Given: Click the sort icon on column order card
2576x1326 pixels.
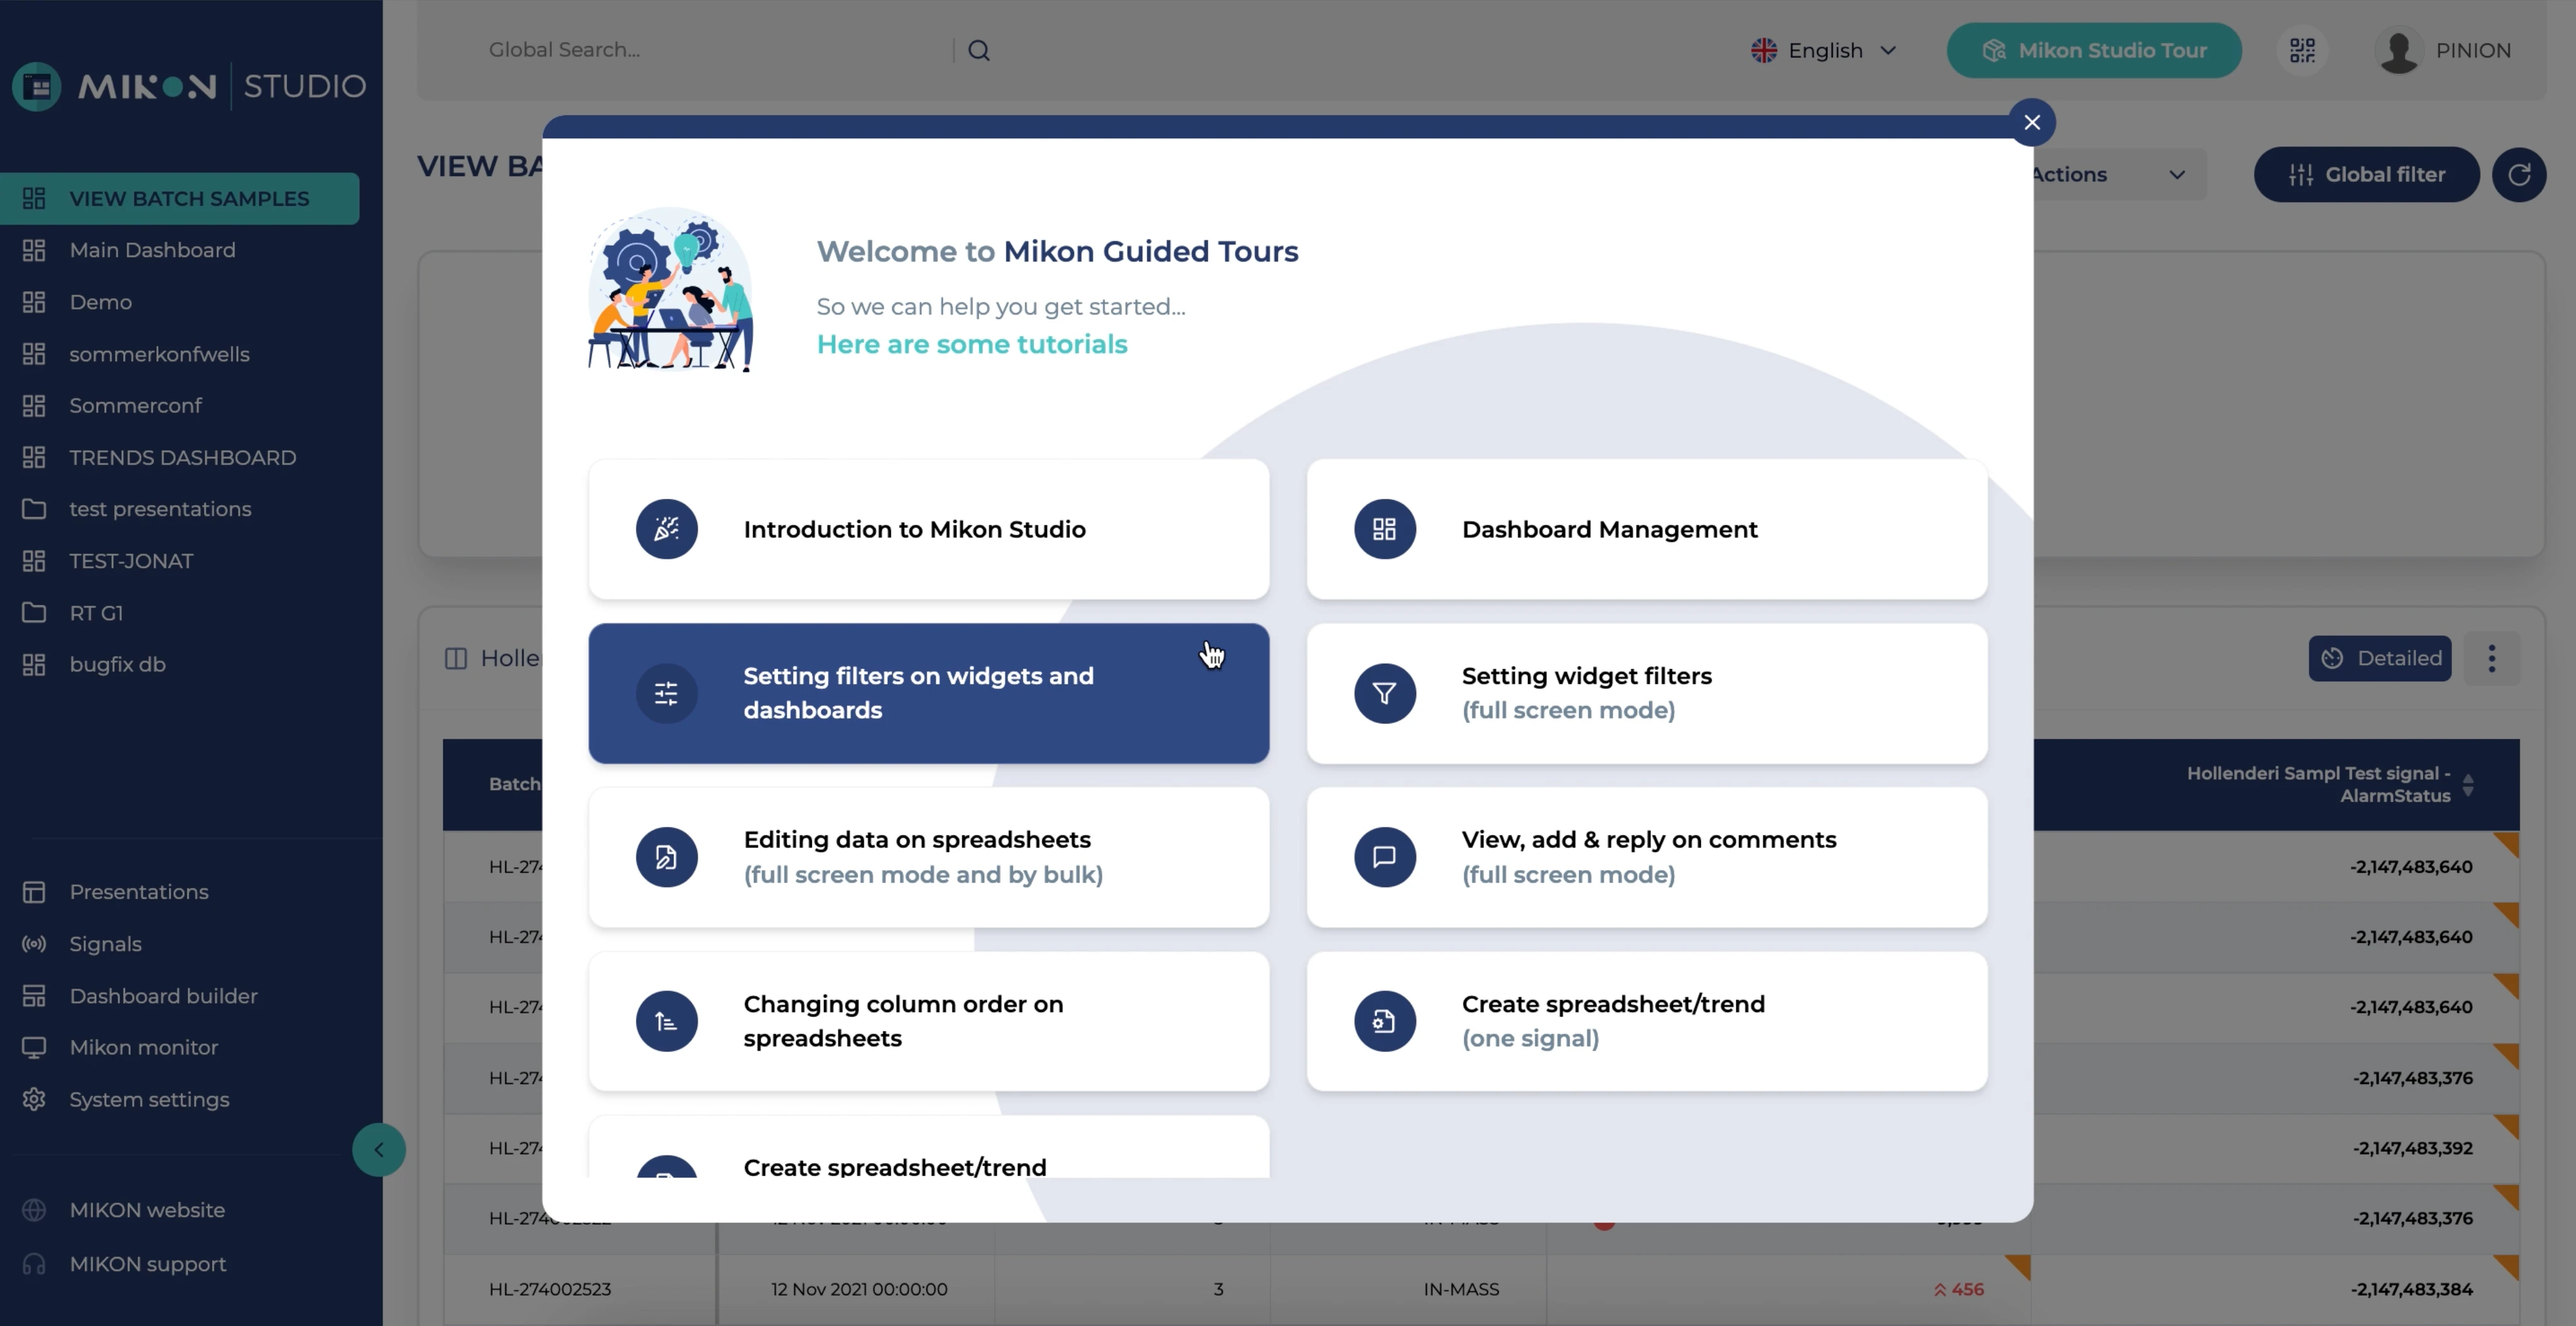Looking at the screenshot, I should click(666, 1021).
